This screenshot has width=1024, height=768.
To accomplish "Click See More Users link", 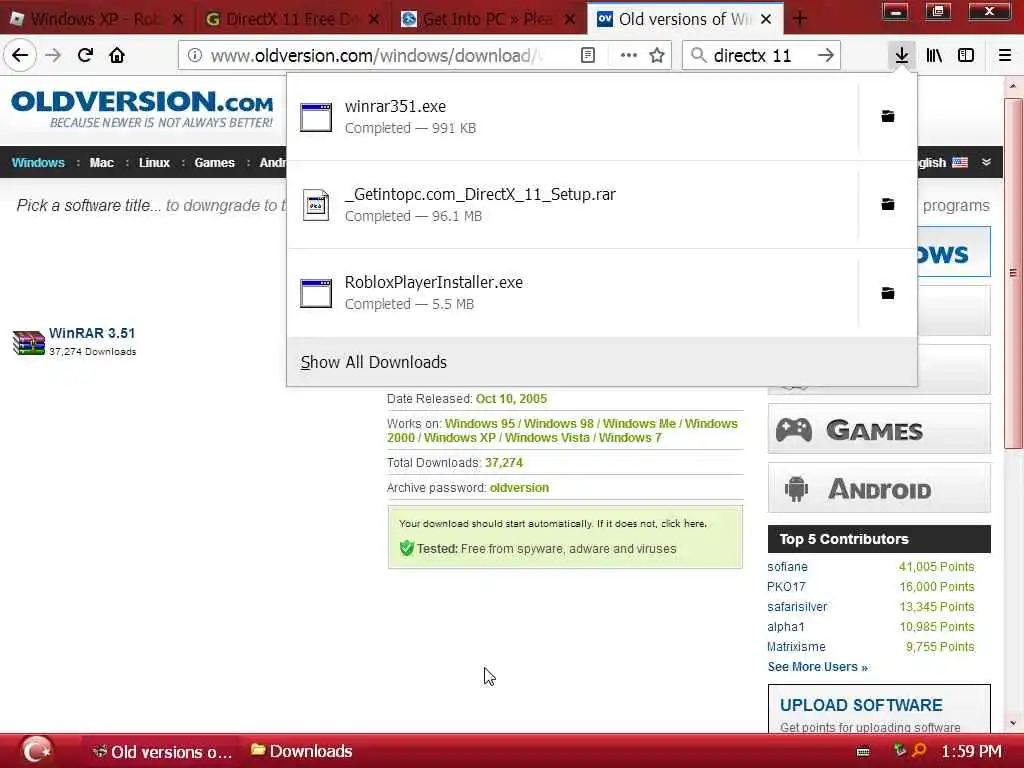I will point(818,667).
